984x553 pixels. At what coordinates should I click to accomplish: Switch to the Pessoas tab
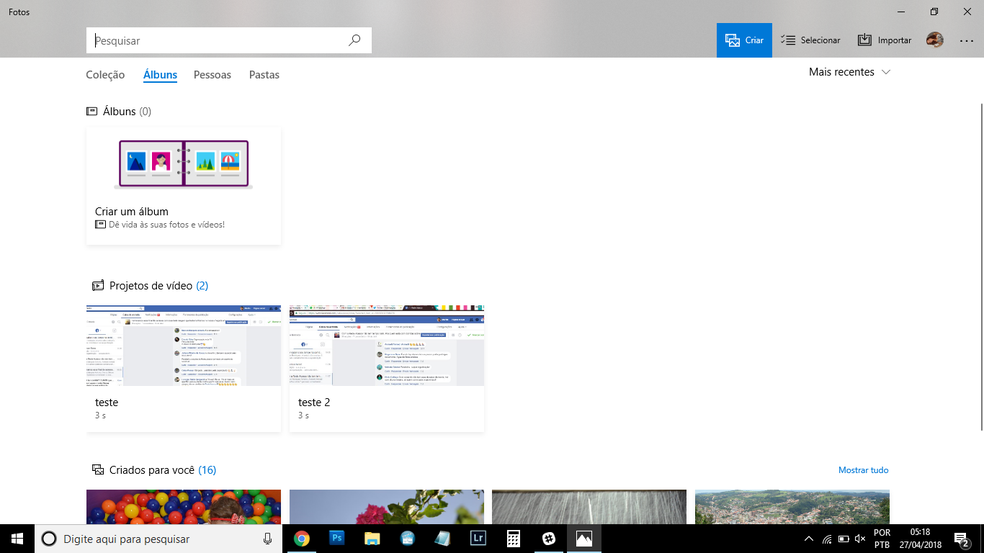(212, 75)
